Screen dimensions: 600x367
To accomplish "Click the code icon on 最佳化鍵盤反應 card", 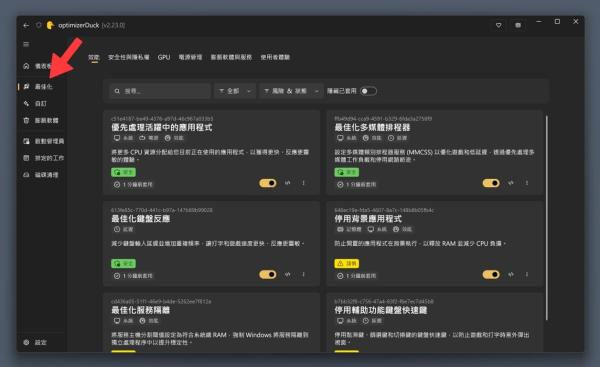I will tap(287, 274).
